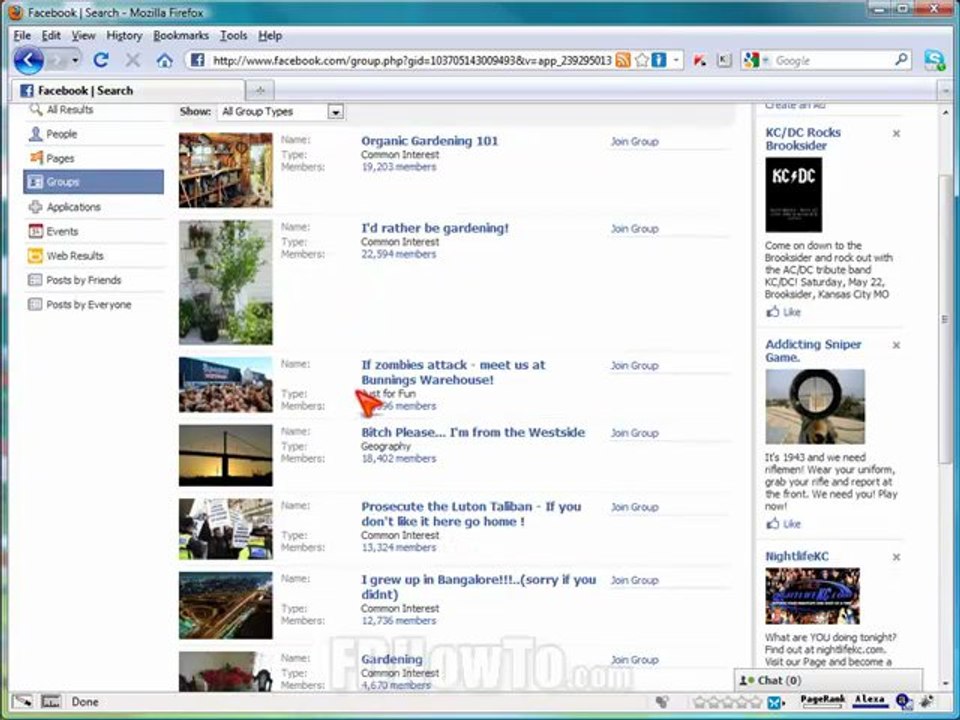Open the KC/DC Rocks Brooksider ad title
Image resolution: width=960 pixels, height=720 pixels.
[803, 139]
